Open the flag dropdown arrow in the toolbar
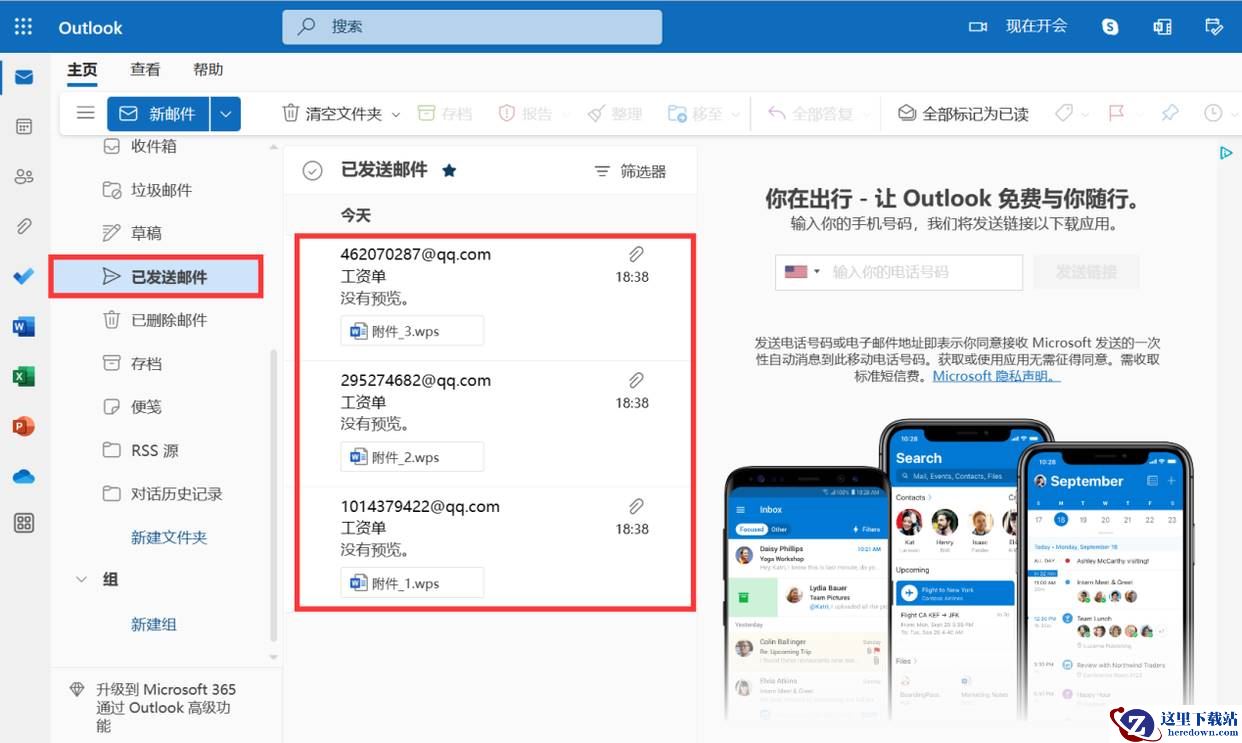The width and height of the screenshot is (1242, 743). 1139,115
